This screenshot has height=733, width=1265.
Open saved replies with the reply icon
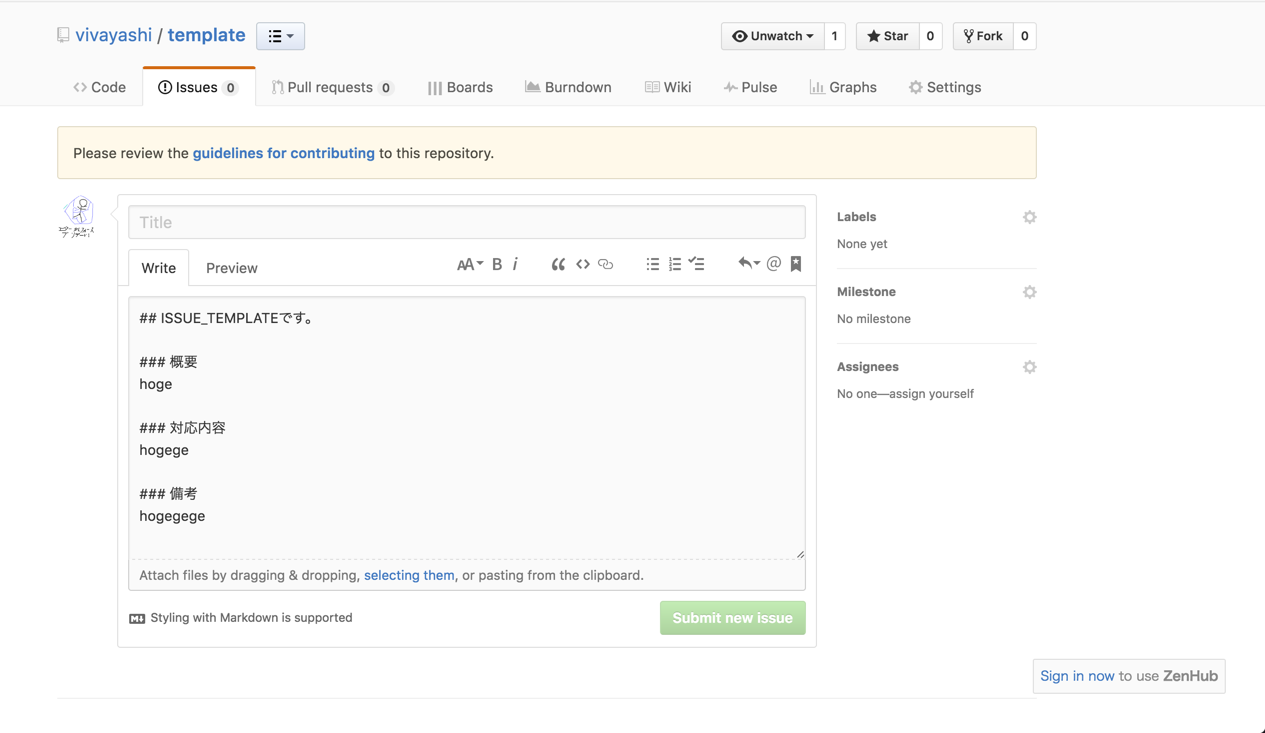click(748, 263)
